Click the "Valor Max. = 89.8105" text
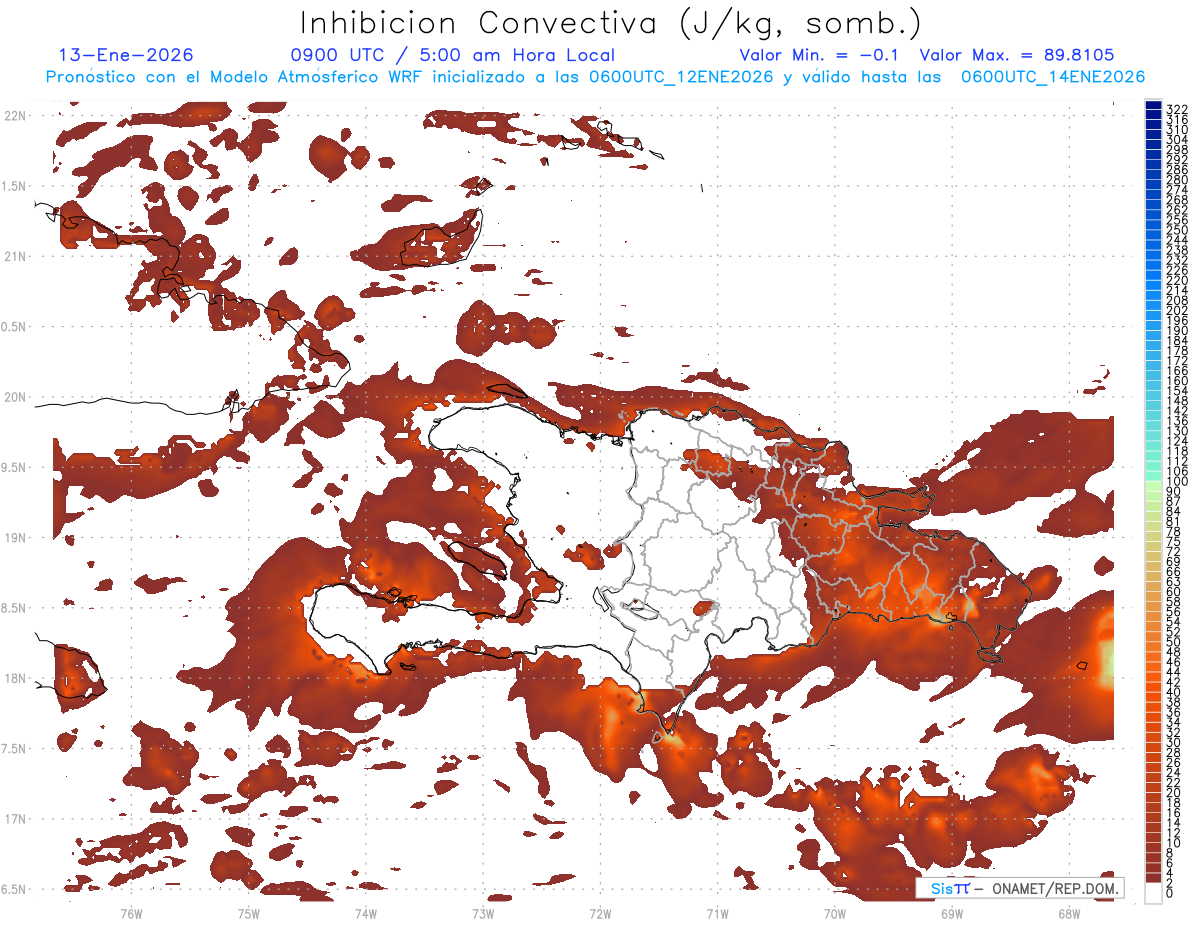This screenshot has height=927, width=1200. click(x=1017, y=55)
